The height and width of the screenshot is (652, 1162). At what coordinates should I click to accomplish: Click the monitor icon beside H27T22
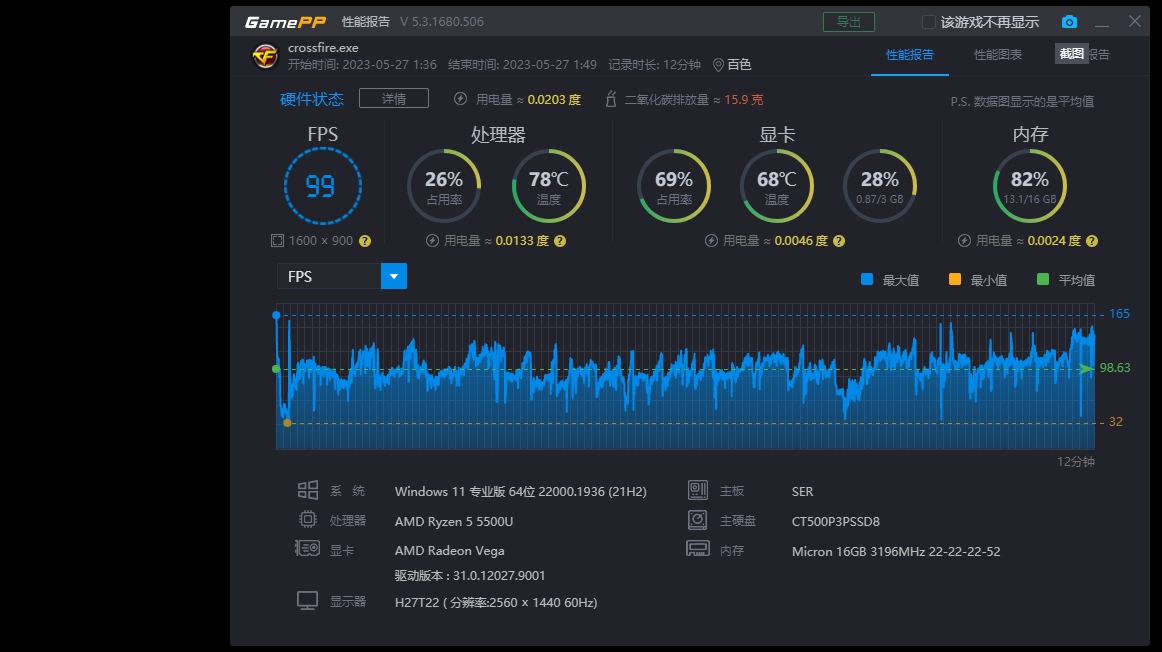309,600
